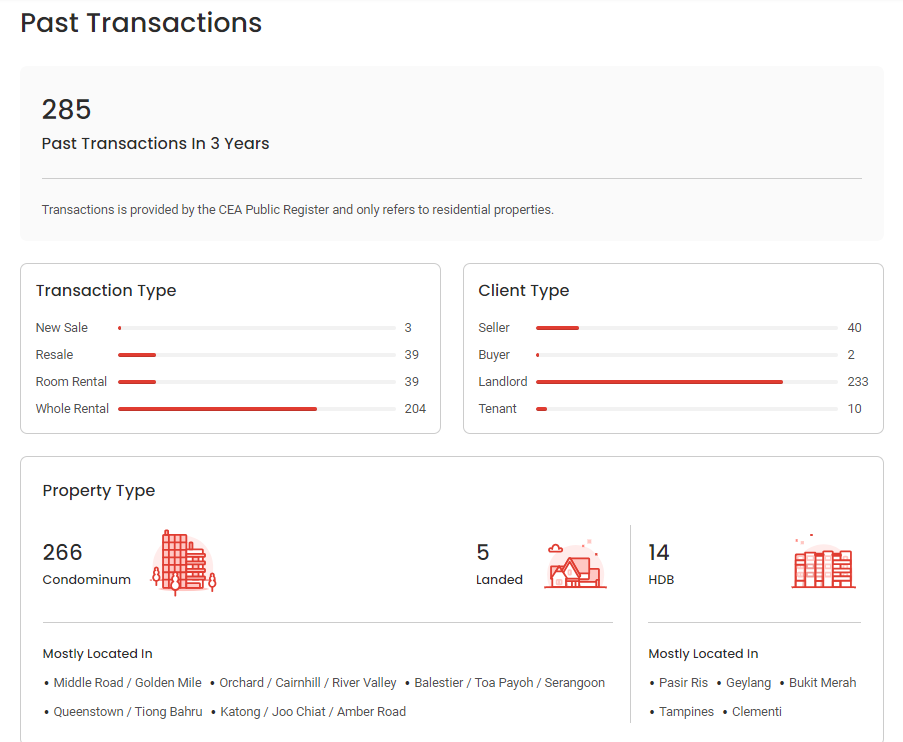Click the Seller client bar
Screen dimensions: 903x742
pos(686,328)
